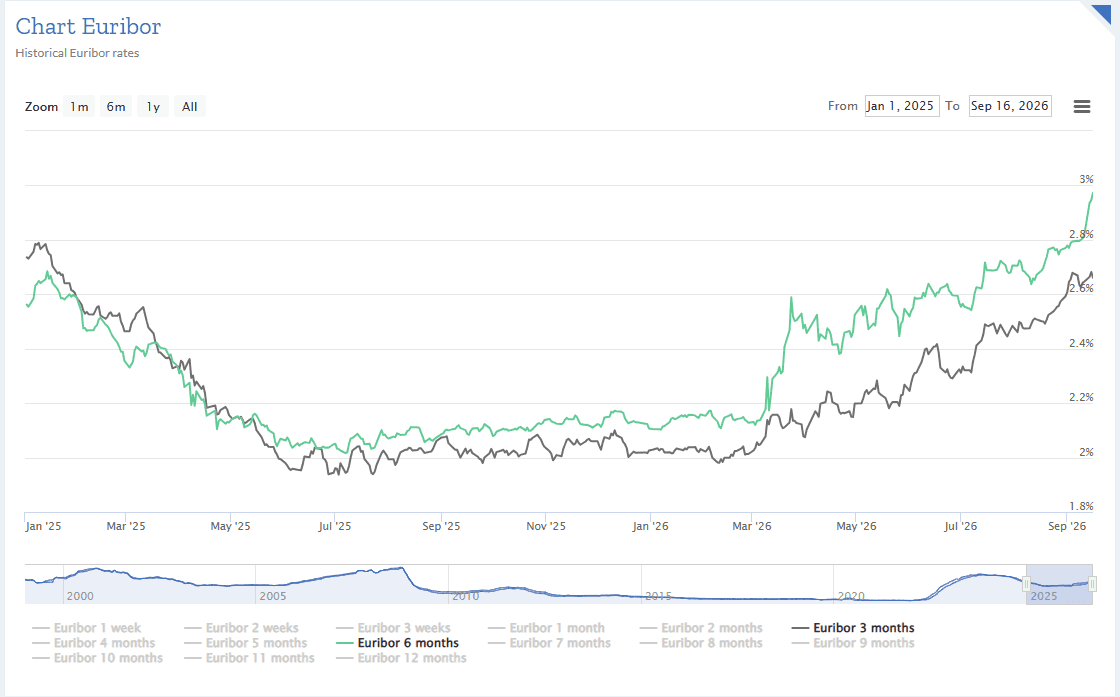The height and width of the screenshot is (697, 1120).
Task: Hide the Euribor 3 months series
Action: click(853, 628)
